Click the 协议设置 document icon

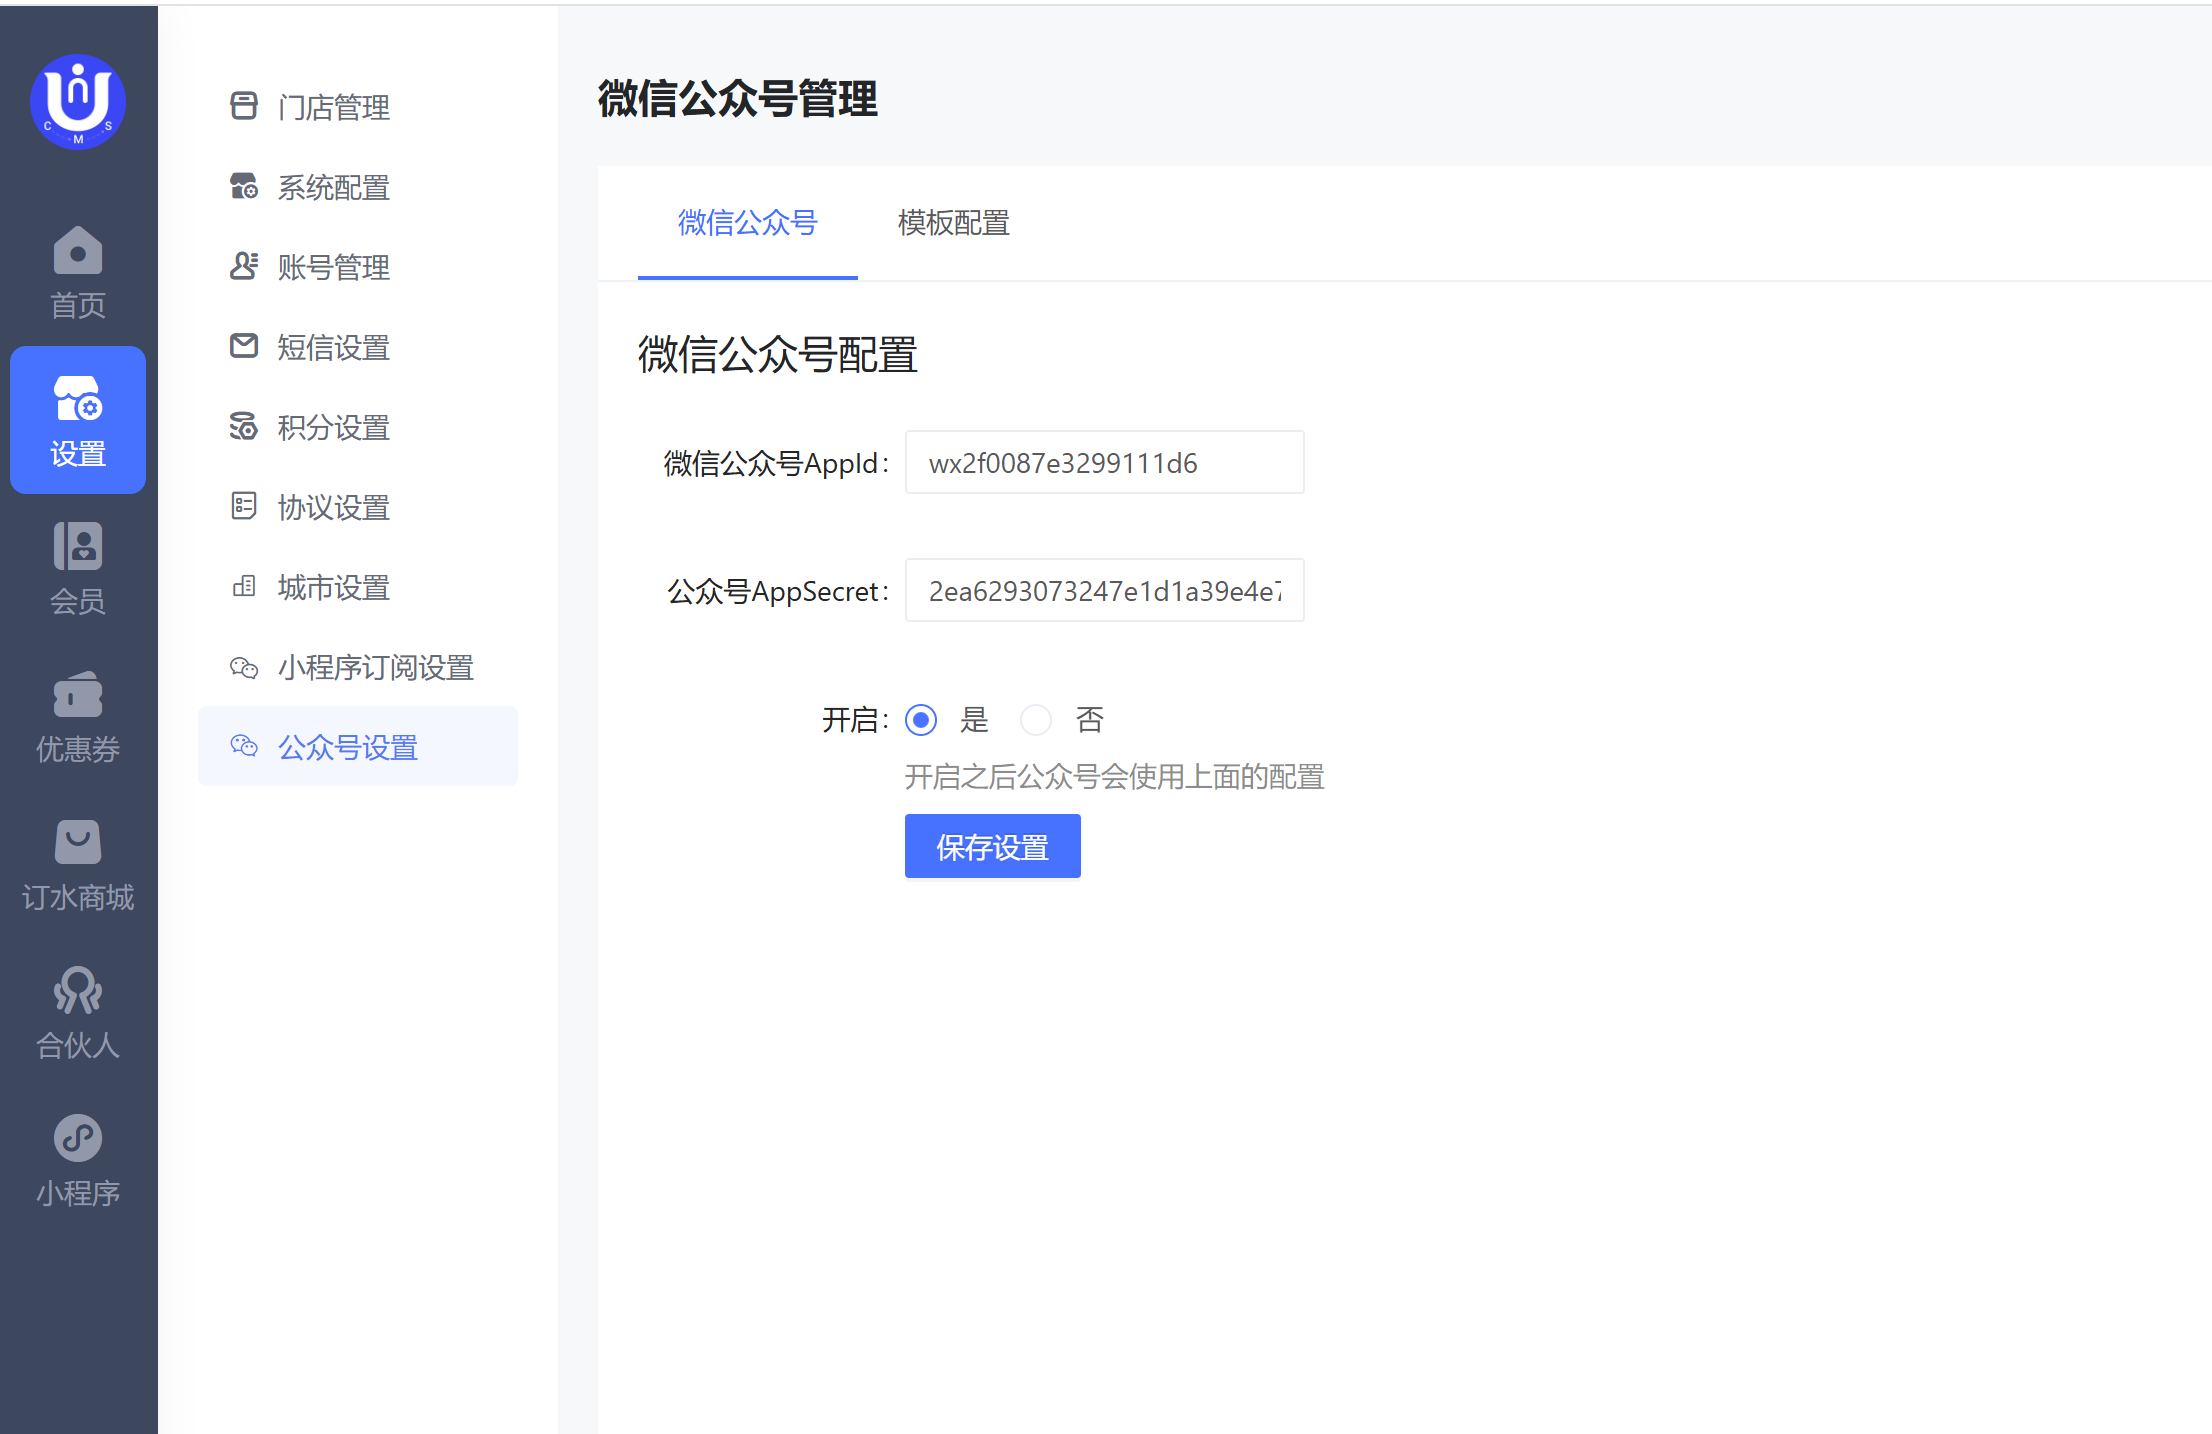click(244, 506)
